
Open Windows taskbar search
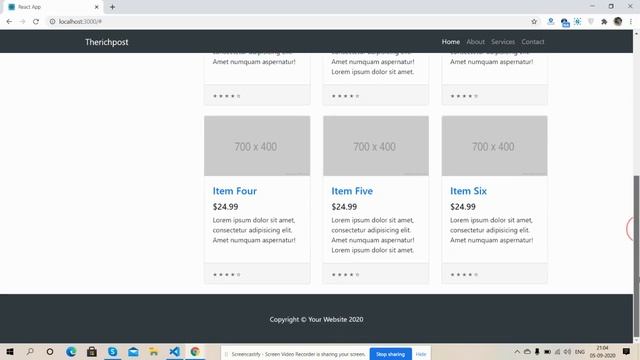pyautogui.click(x=30, y=351)
